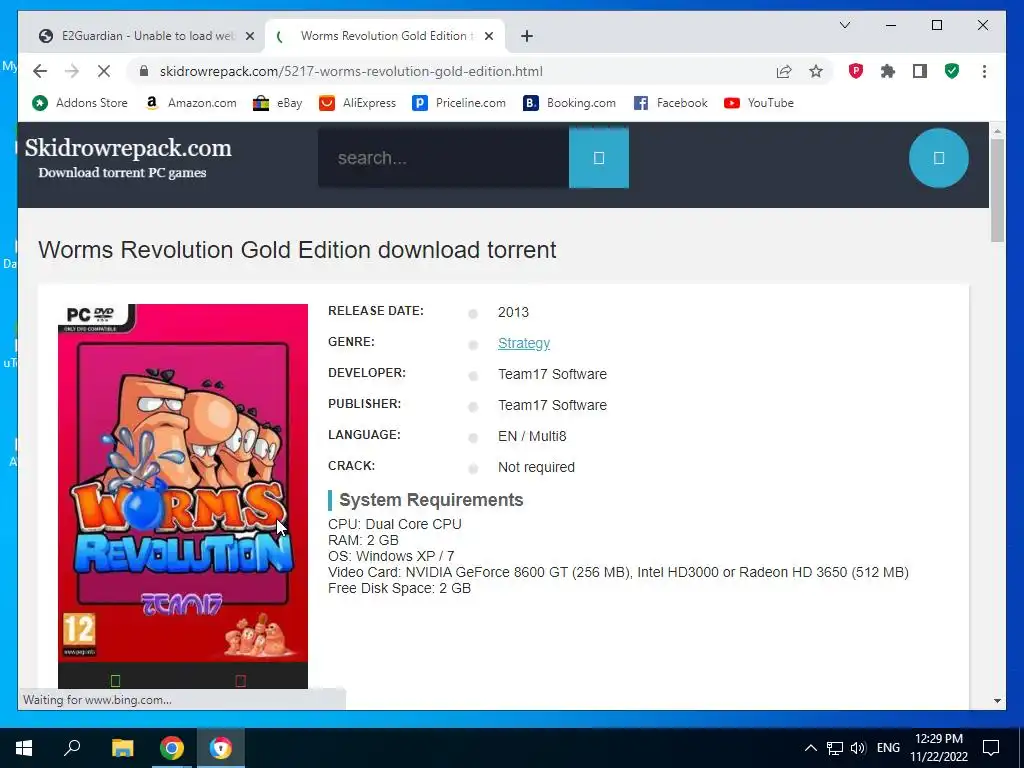Click 'Worms Revolution Gold Edition download torrent' heading
This screenshot has width=1024, height=768.
pyautogui.click(x=298, y=250)
